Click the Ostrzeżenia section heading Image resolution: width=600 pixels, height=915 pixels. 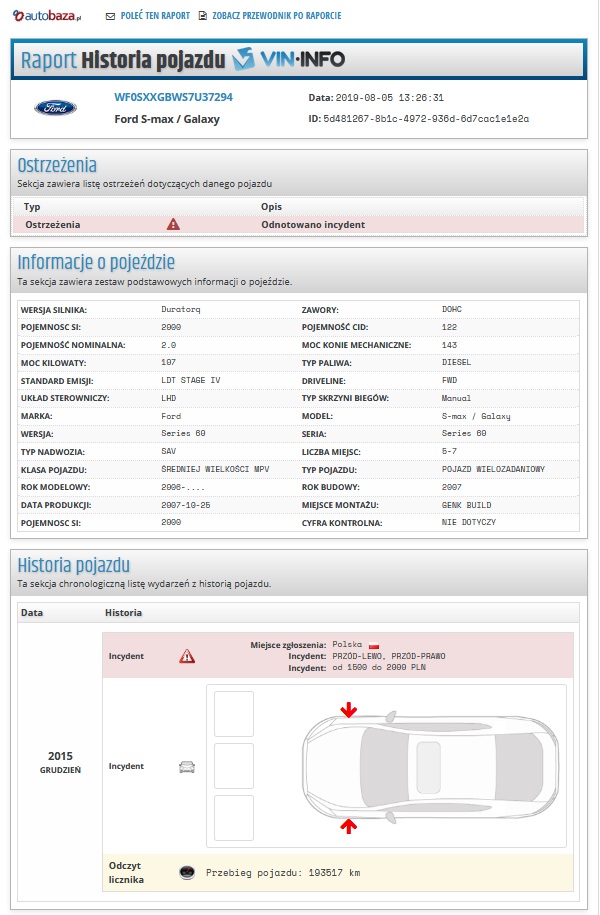(x=57, y=165)
